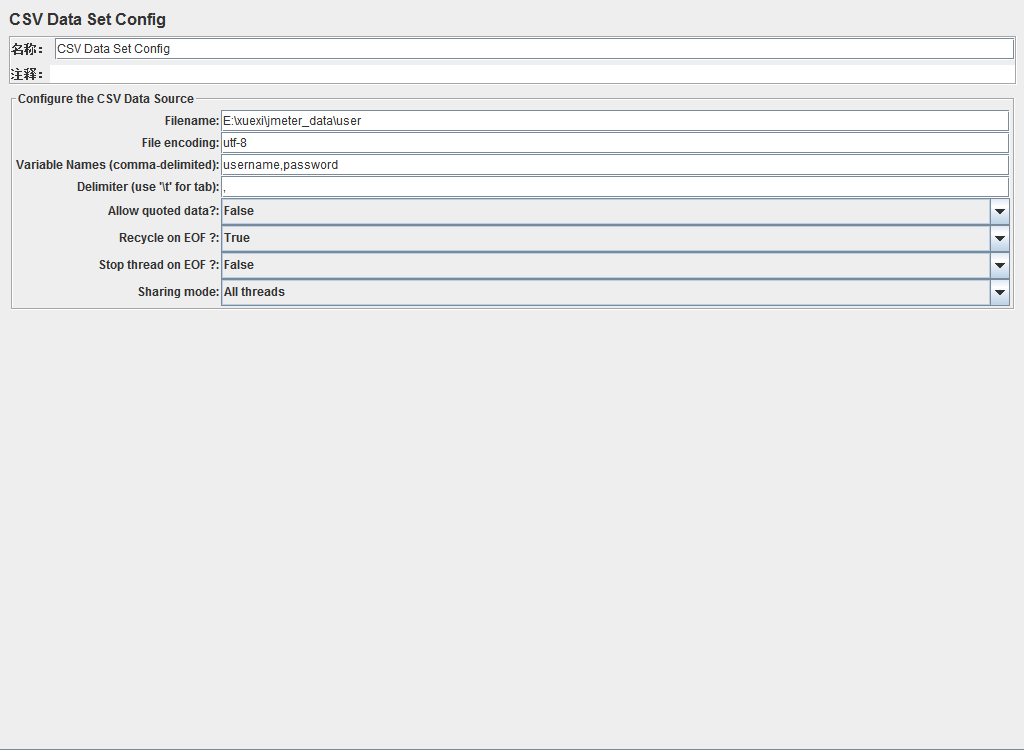
Task: Click the name field containing CSV Data Set Config
Action: tap(534, 49)
